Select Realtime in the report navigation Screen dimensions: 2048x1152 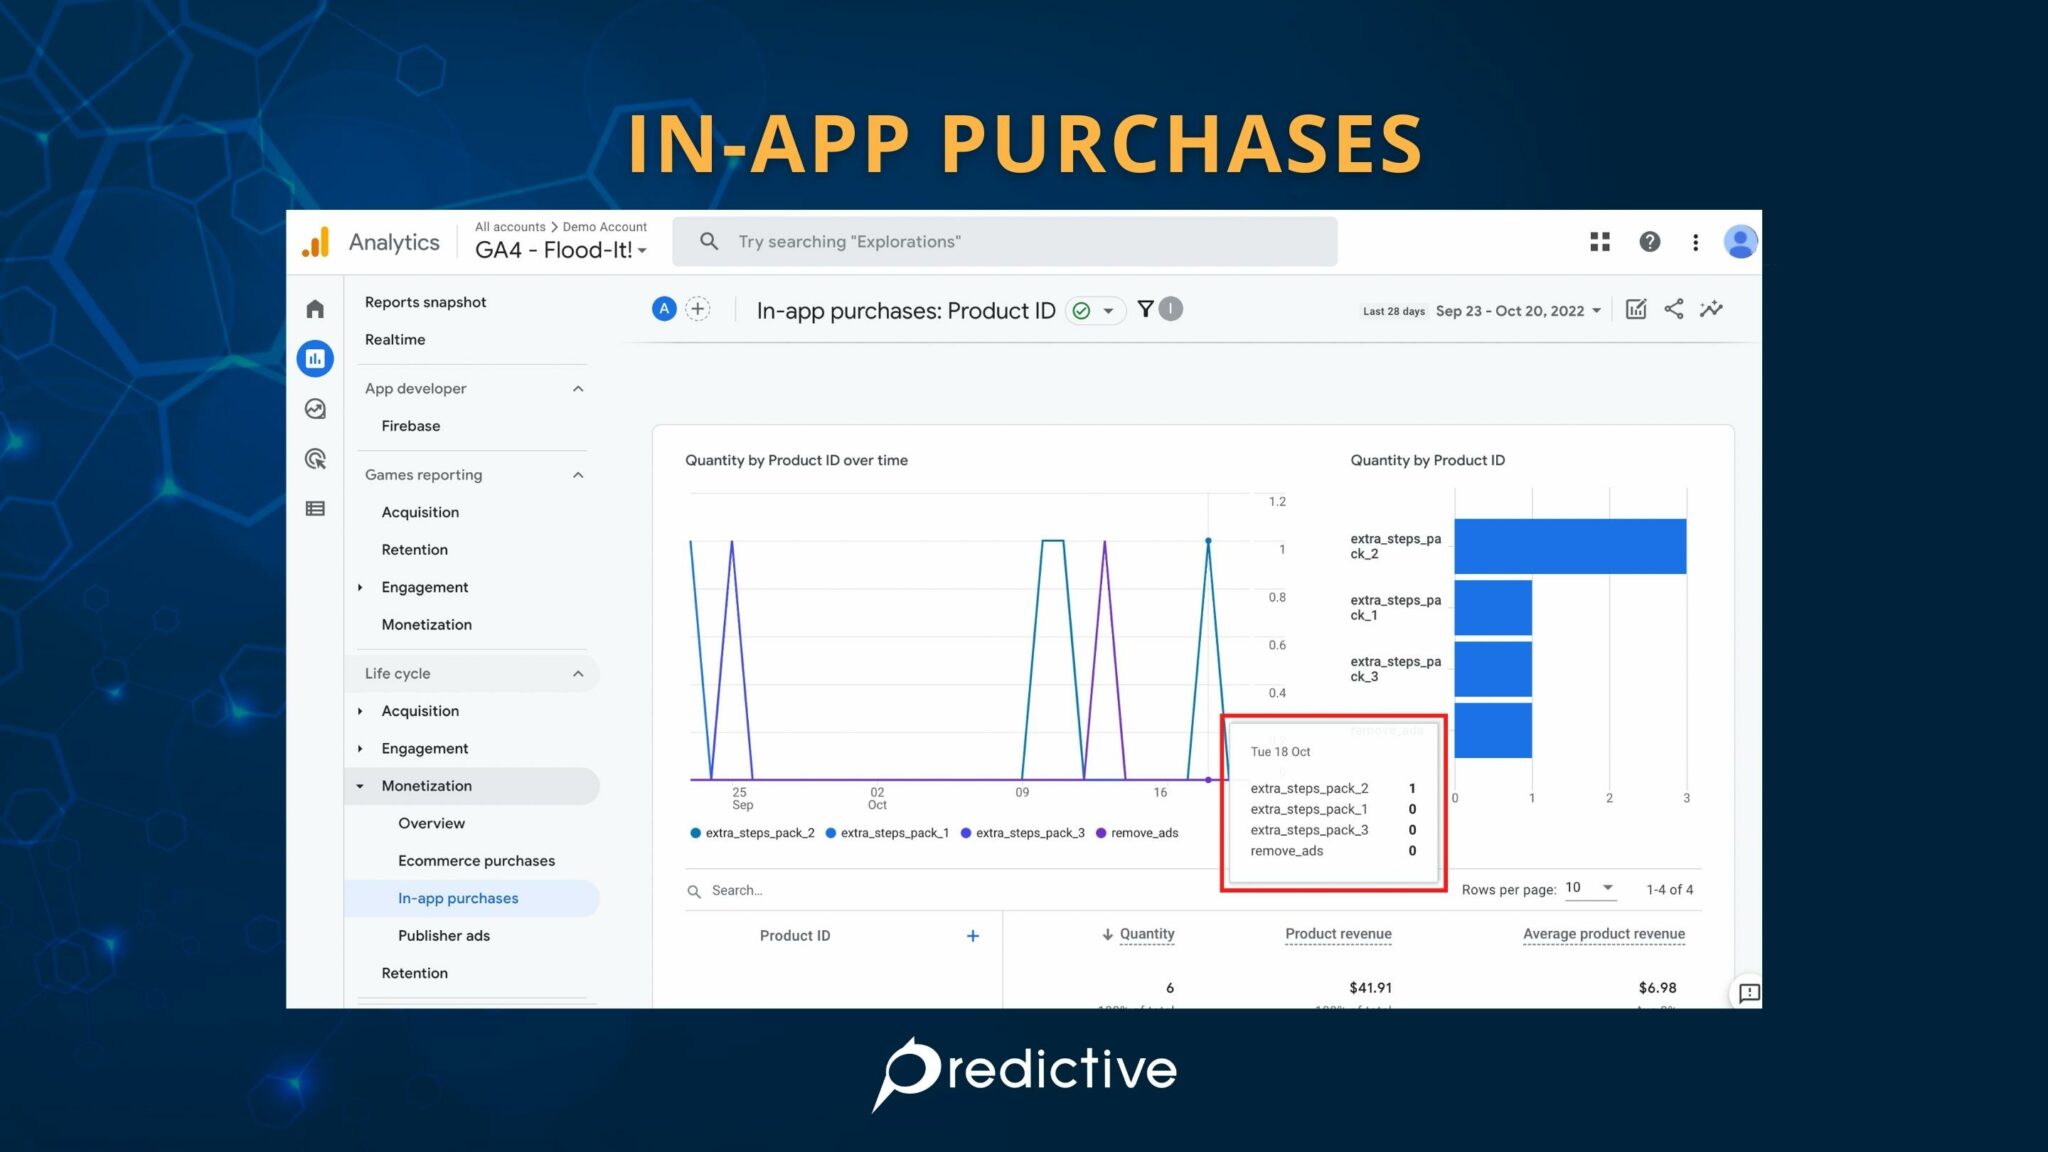click(x=394, y=339)
